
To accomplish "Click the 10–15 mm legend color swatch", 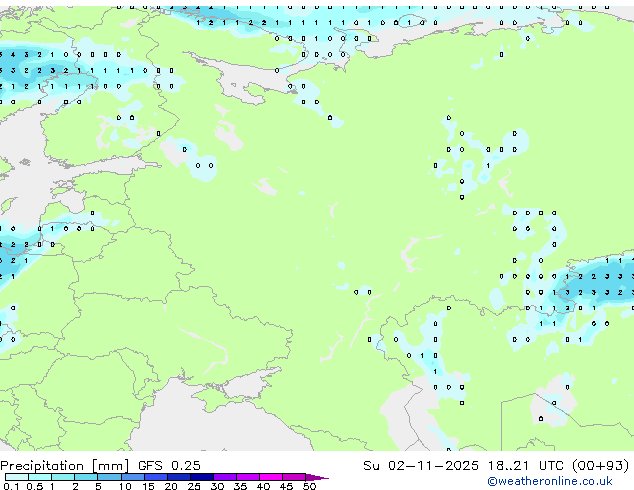I will click(133, 477).
